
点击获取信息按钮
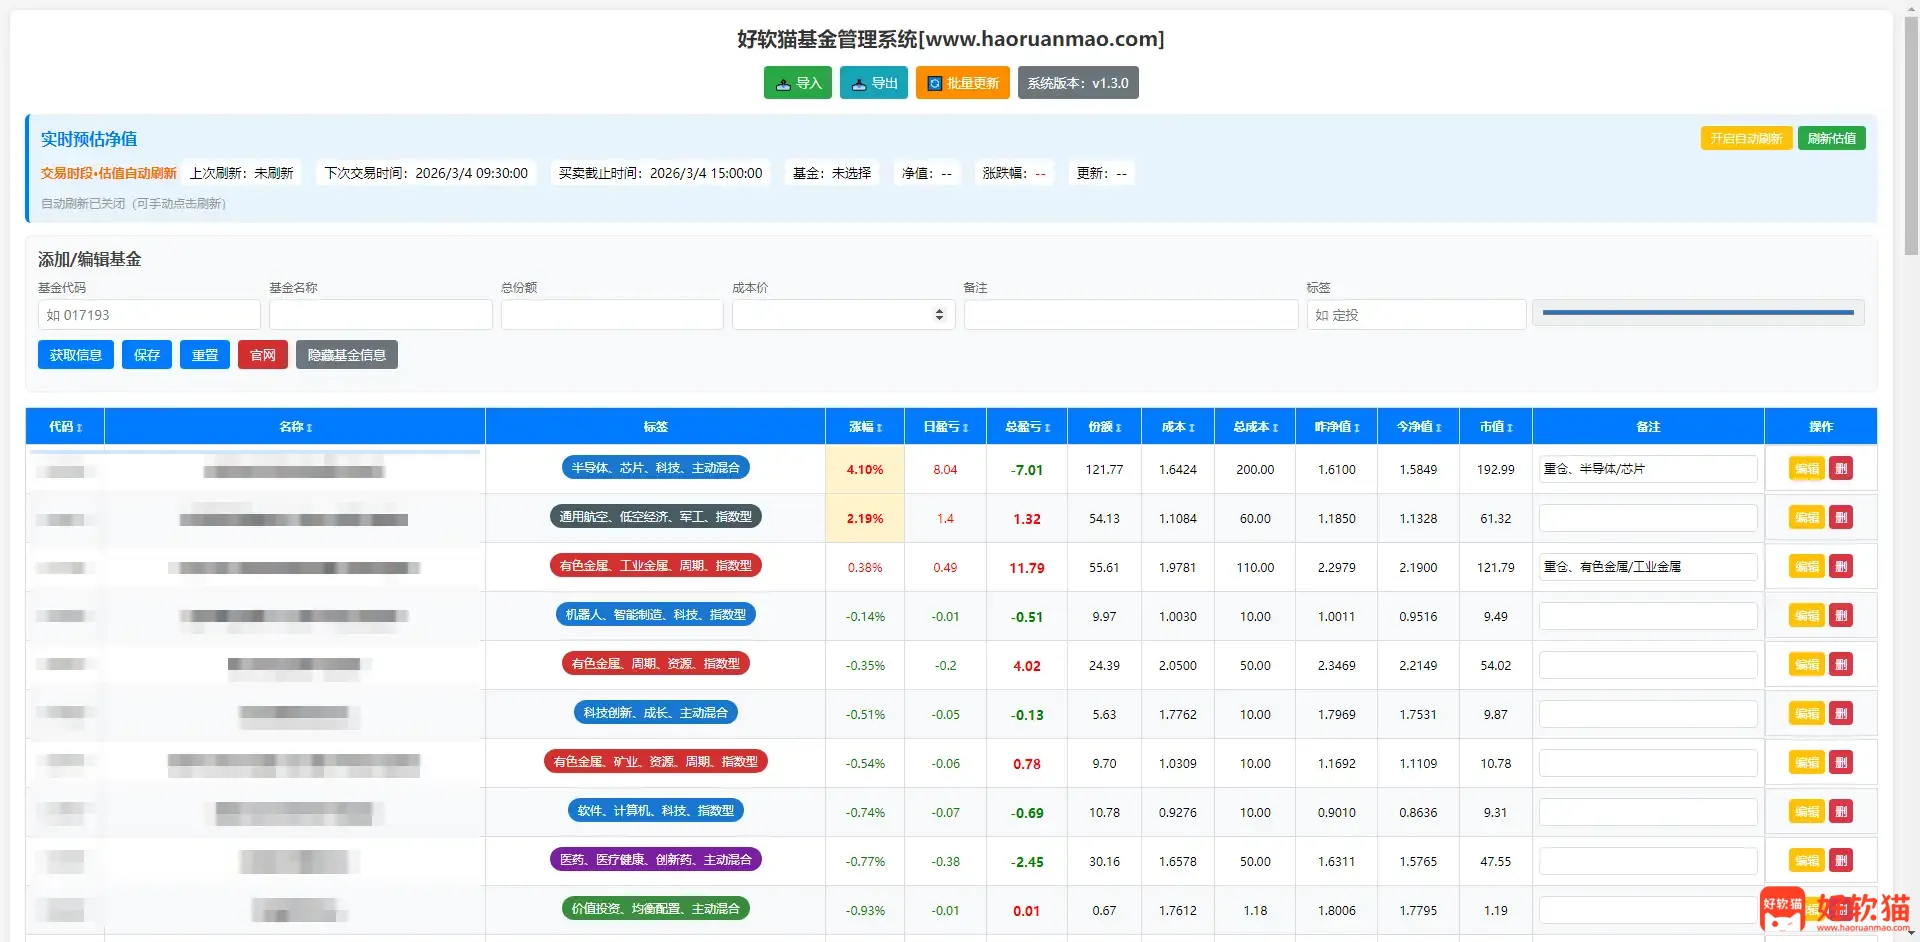click(75, 354)
